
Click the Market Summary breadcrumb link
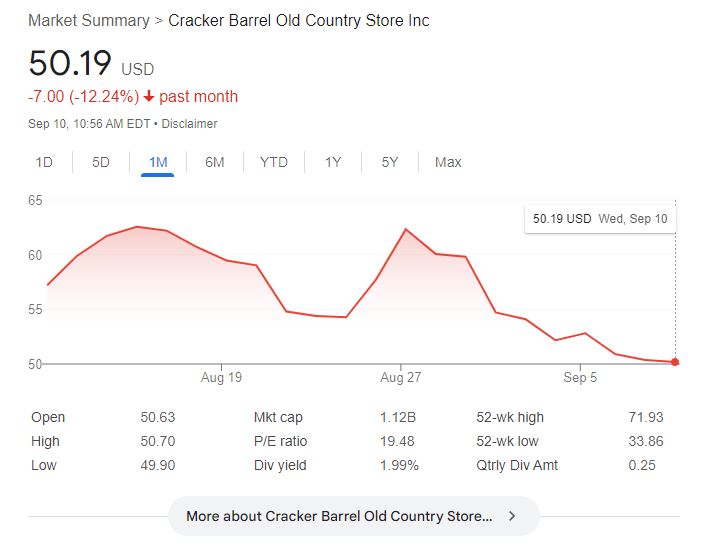88,20
